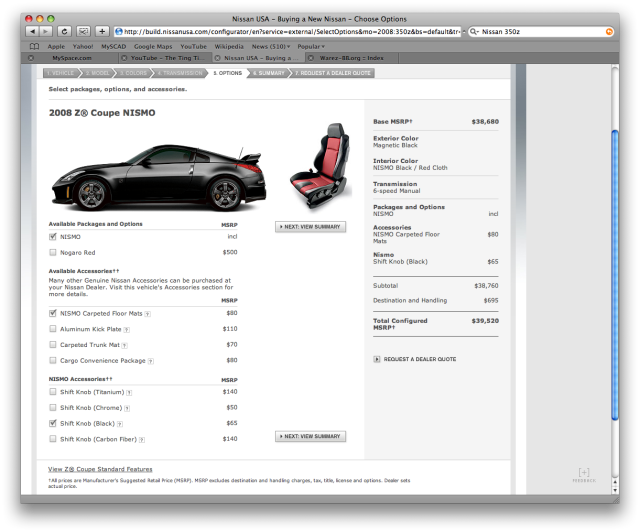Open the Popular bookmarks dropdown
This screenshot has width=640, height=532.
point(311,47)
